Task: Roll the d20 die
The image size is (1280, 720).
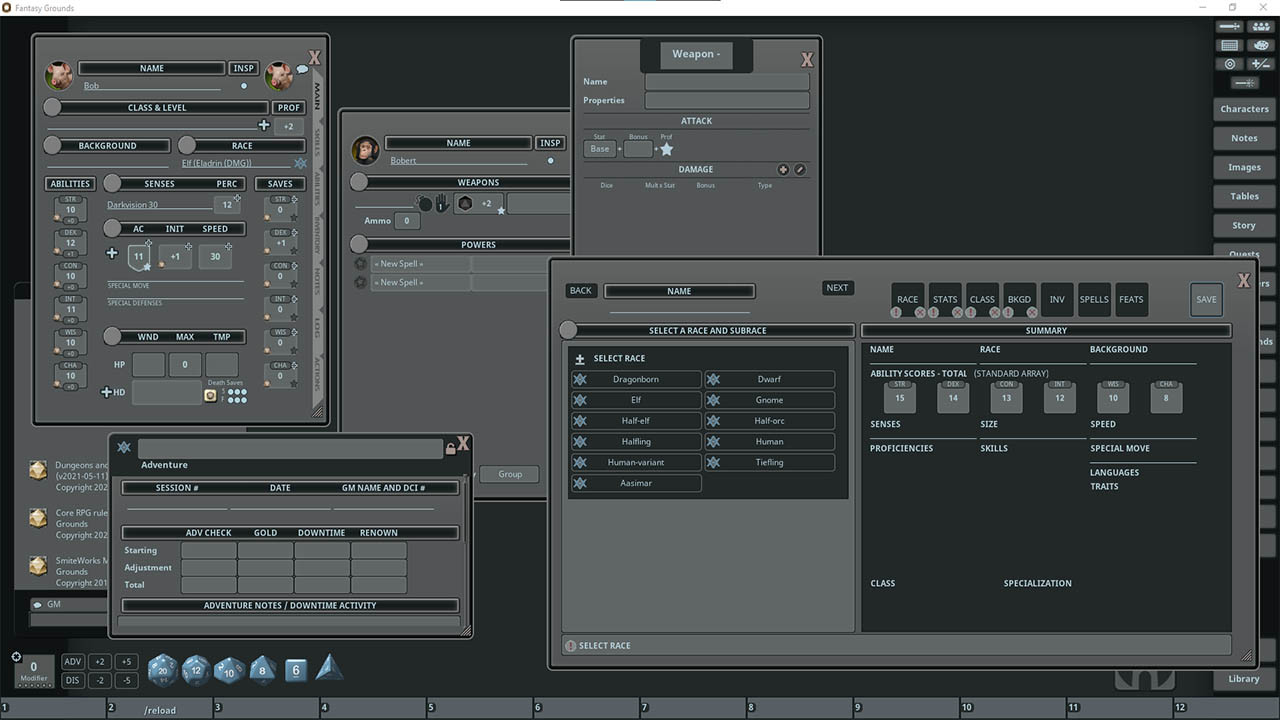Action: tap(162, 670)
